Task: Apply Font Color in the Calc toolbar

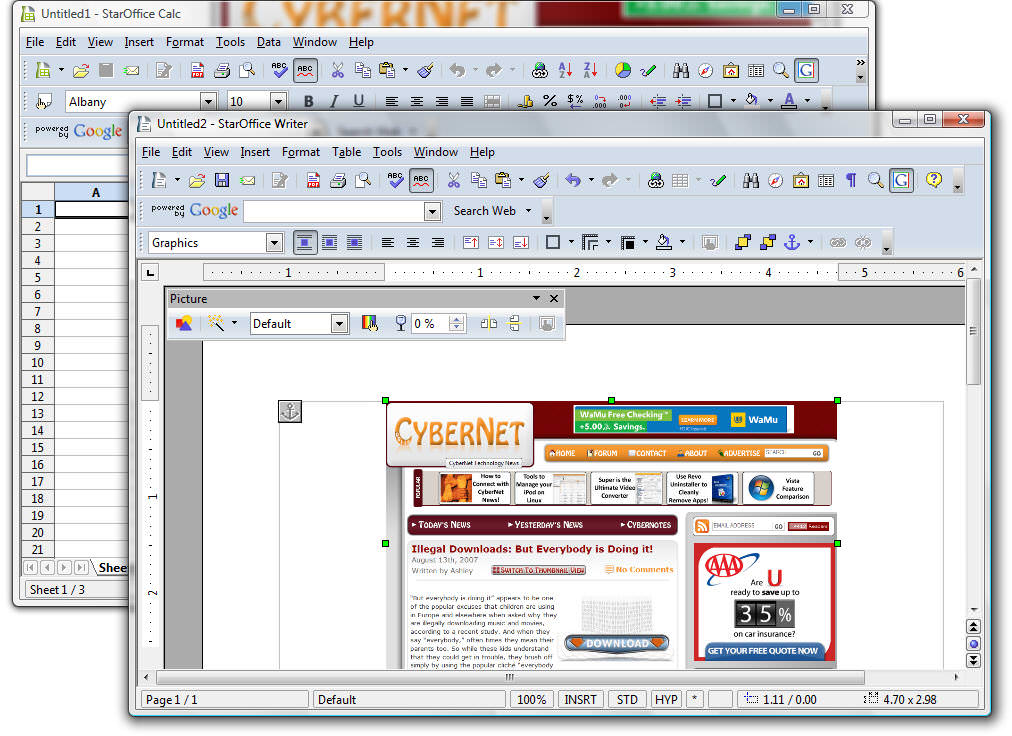Action: coord(789,101)
